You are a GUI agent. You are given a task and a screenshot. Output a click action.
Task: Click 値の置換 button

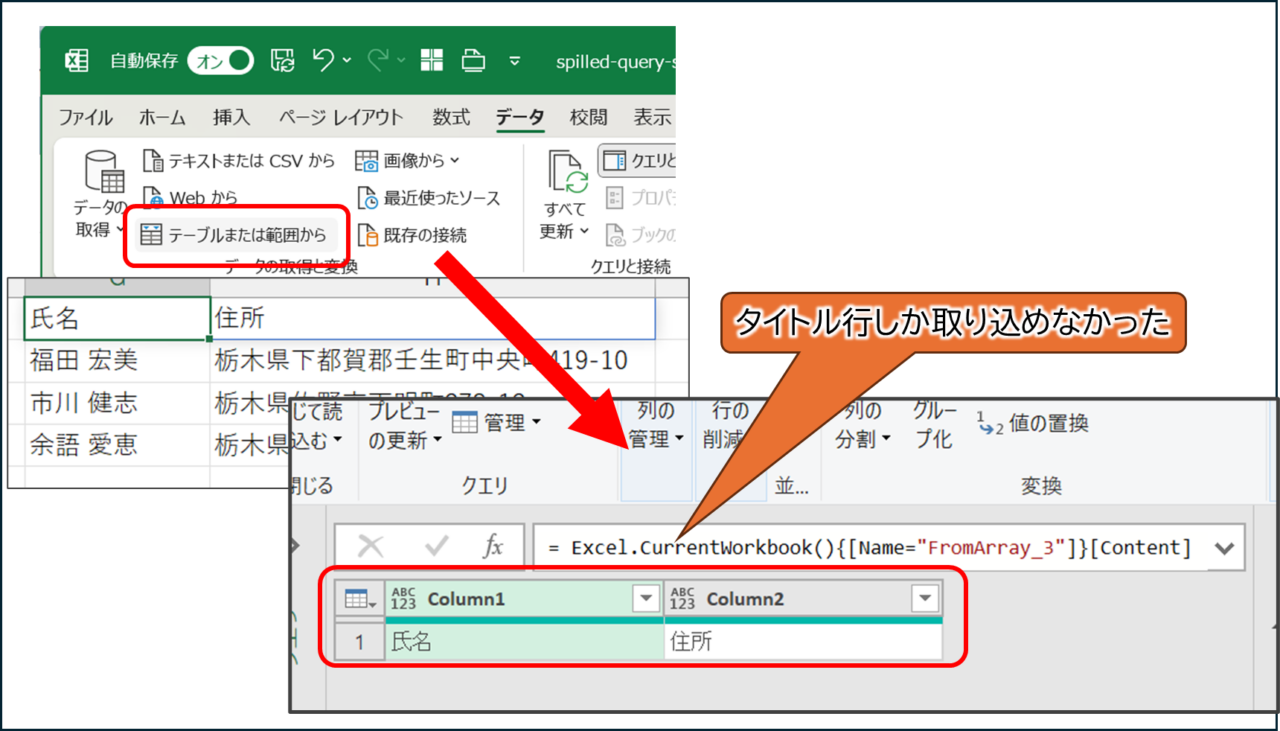coord(1032,423)
